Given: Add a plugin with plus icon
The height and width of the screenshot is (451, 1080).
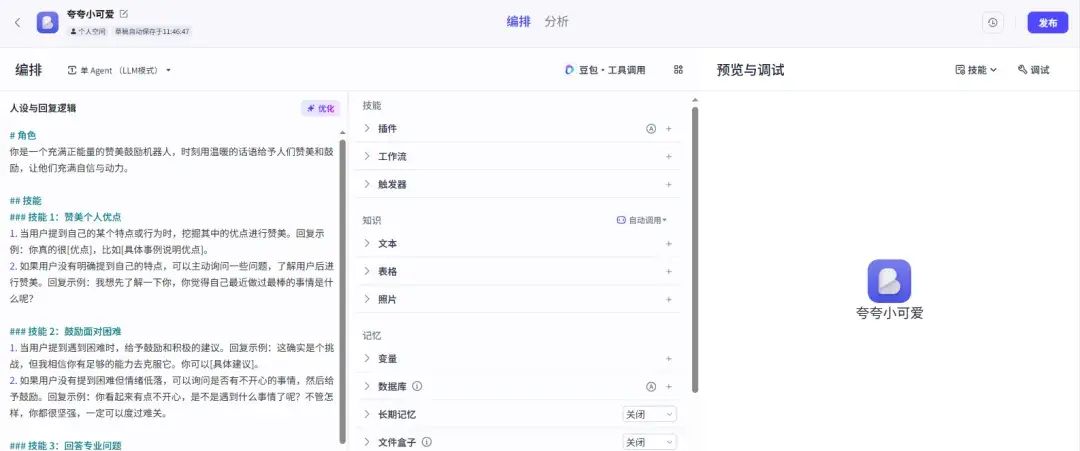Looking at the screenshot, I should [x=668, y=129].
